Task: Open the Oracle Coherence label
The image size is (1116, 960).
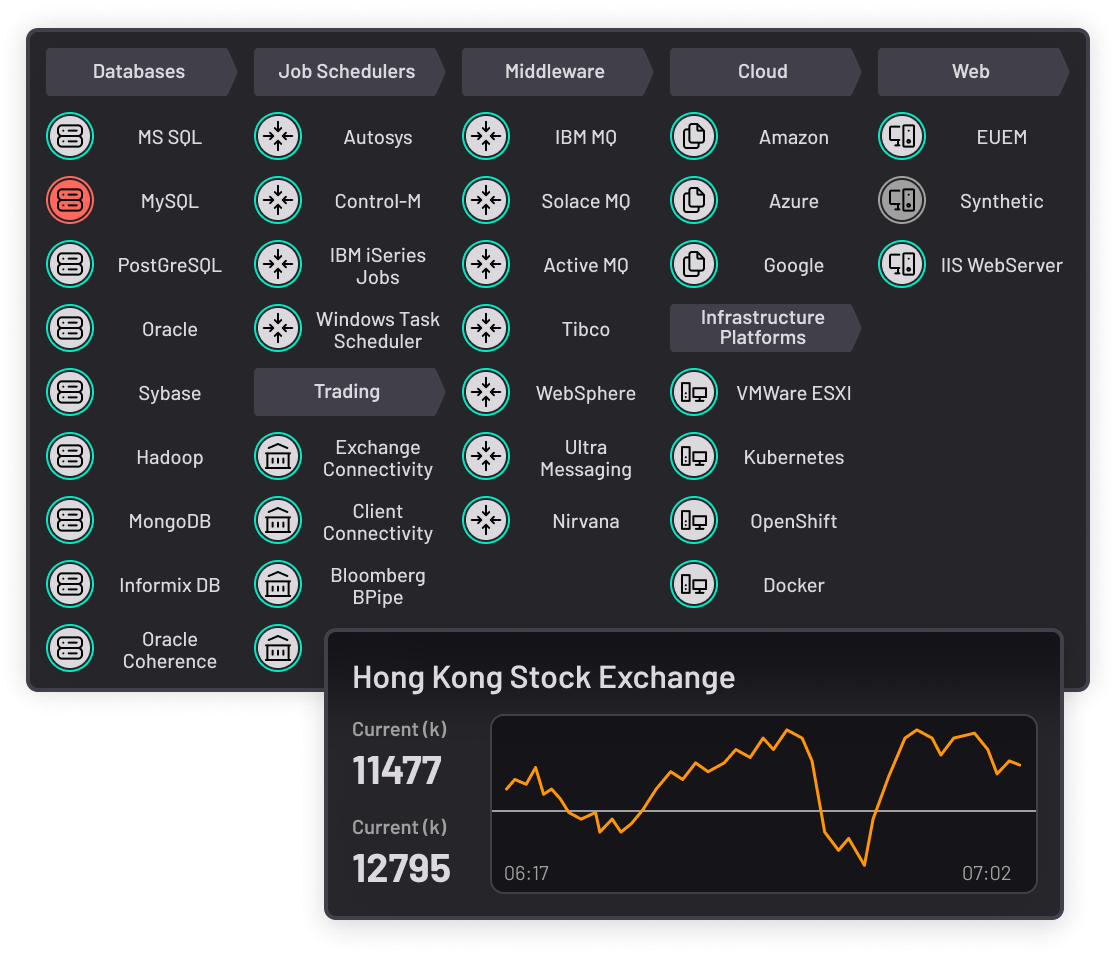Action: click(x=170, y=650)
